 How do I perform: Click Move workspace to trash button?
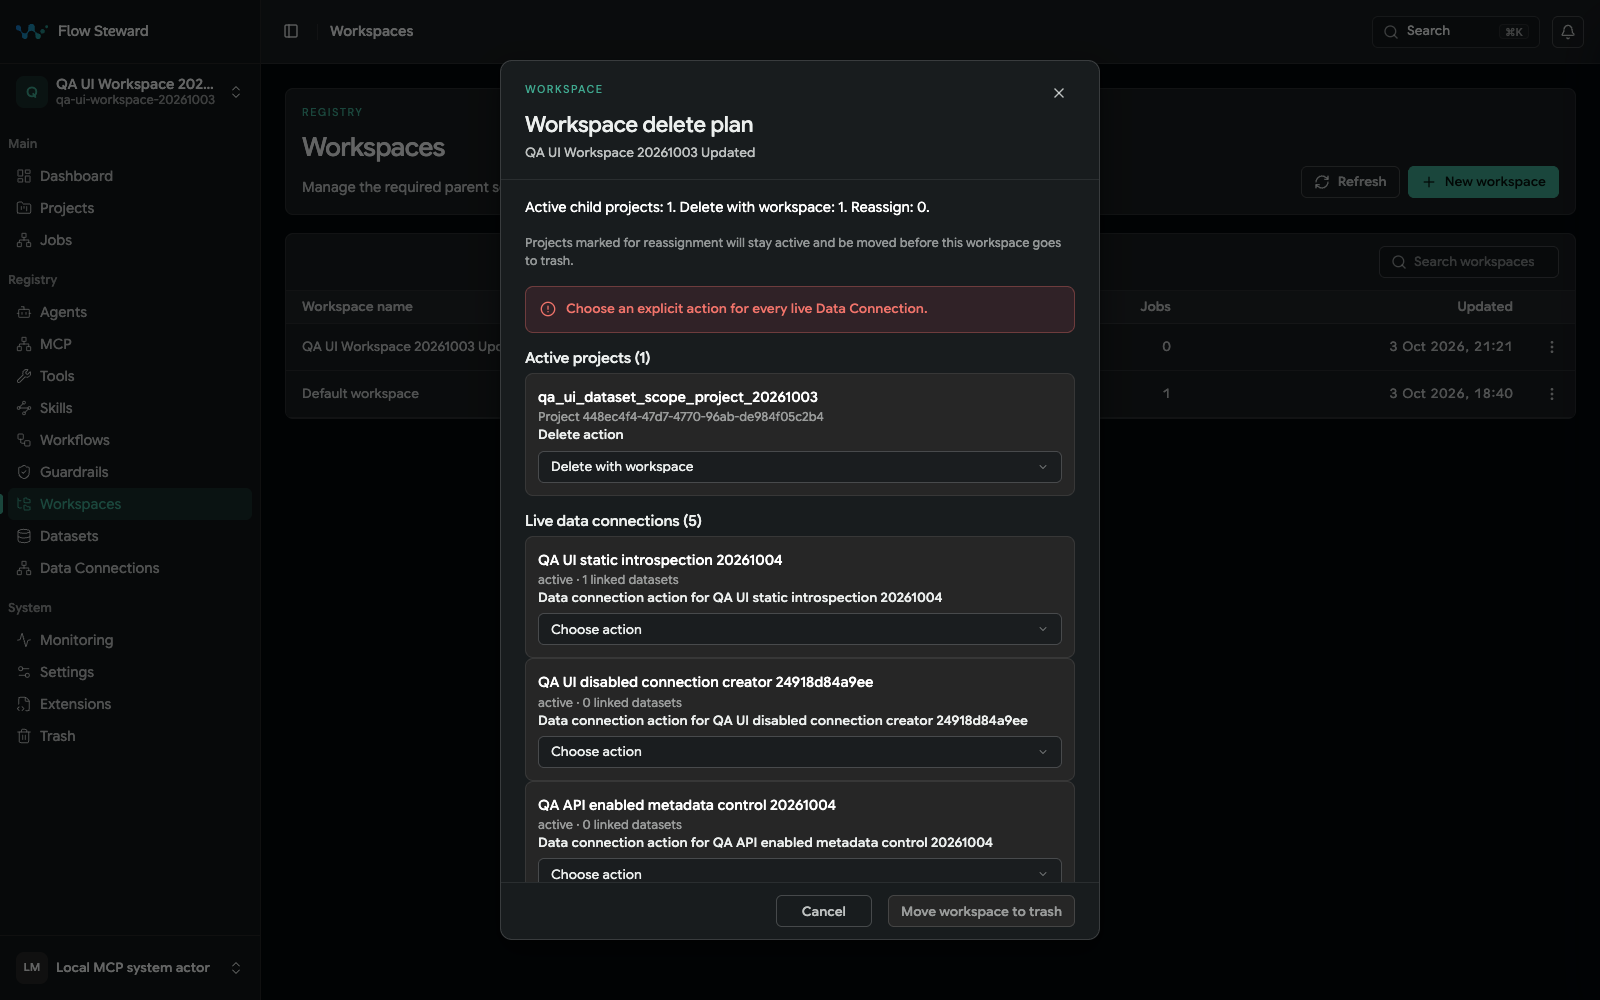981,911
